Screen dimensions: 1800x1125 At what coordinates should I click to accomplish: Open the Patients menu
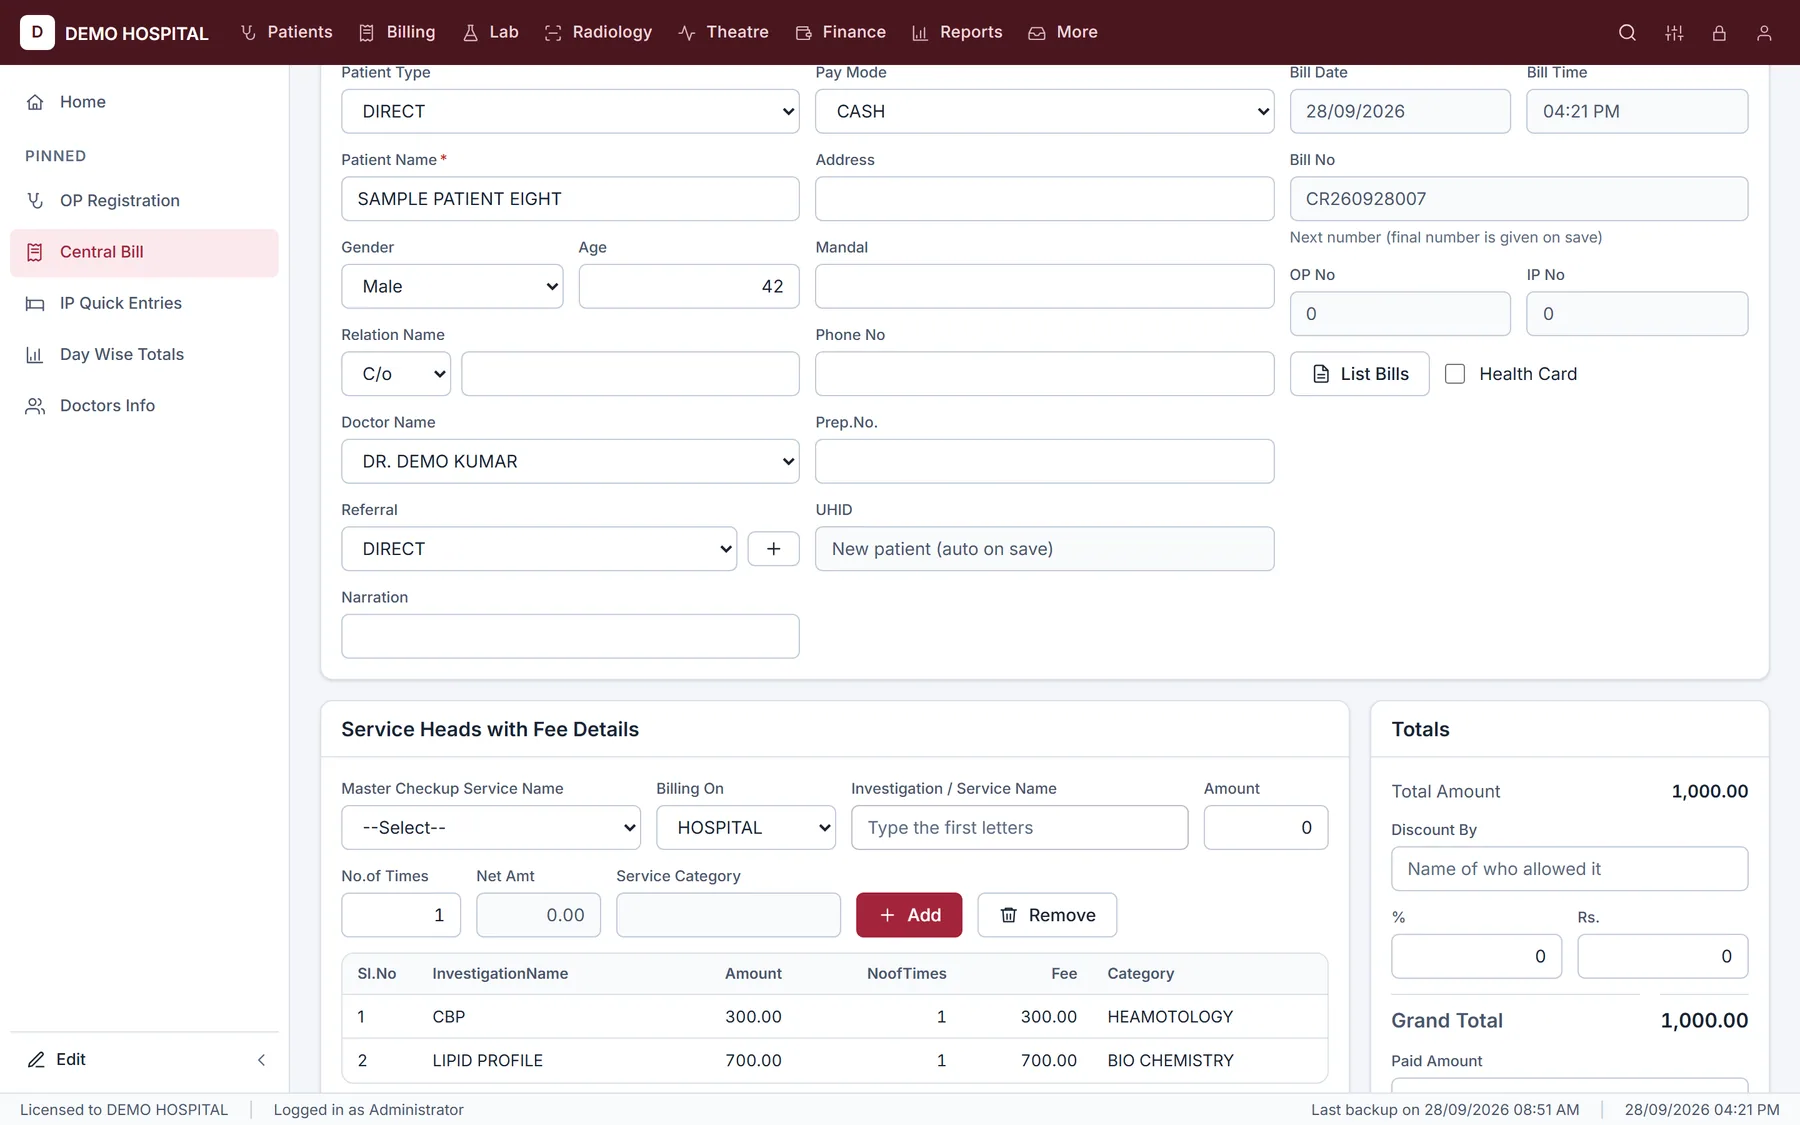pos(286,32)
